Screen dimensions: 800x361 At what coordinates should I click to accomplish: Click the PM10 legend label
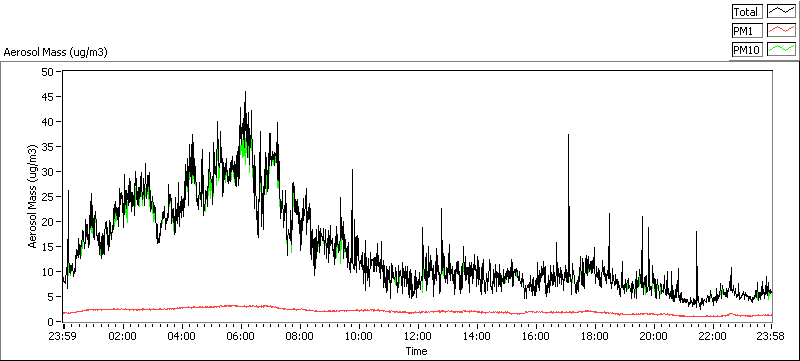click(747, 49)
